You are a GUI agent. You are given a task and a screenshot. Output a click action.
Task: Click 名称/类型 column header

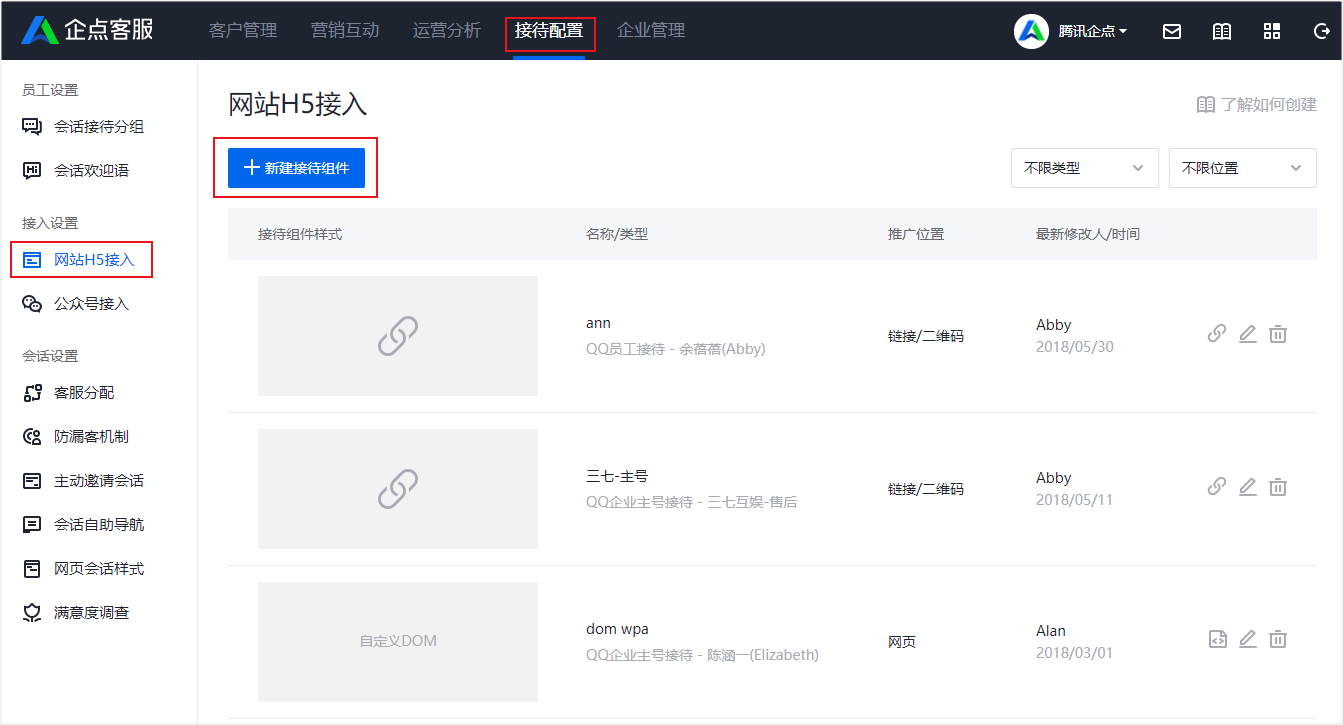(x=617, y=234)
